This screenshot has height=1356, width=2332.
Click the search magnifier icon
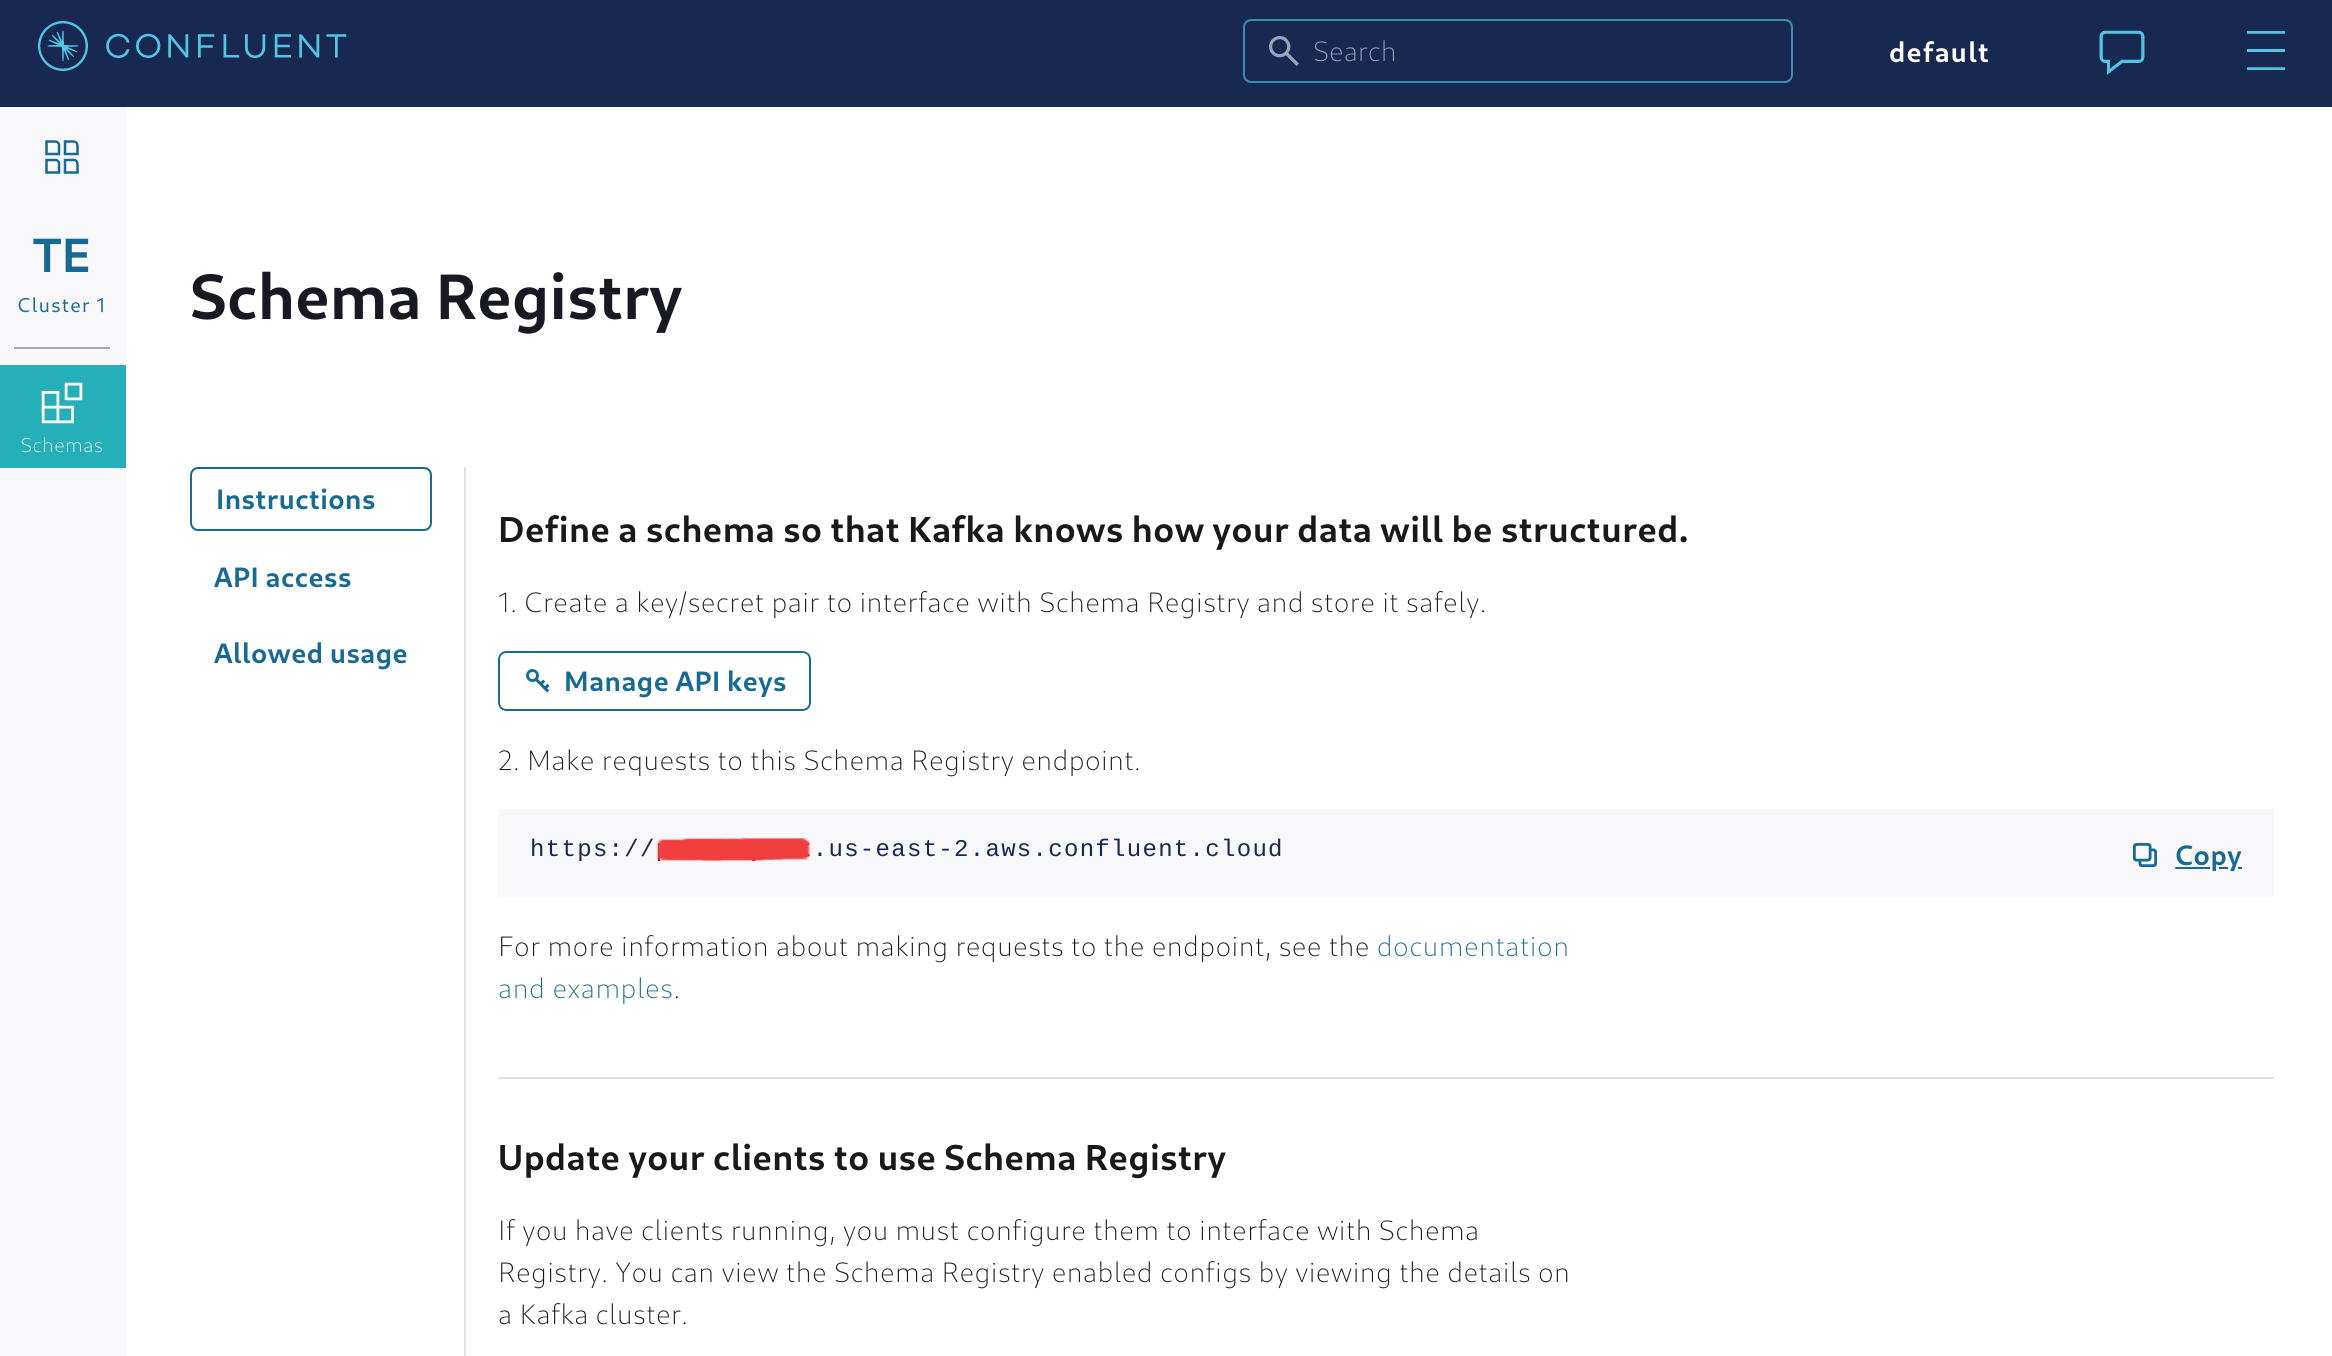(1283, 52)
